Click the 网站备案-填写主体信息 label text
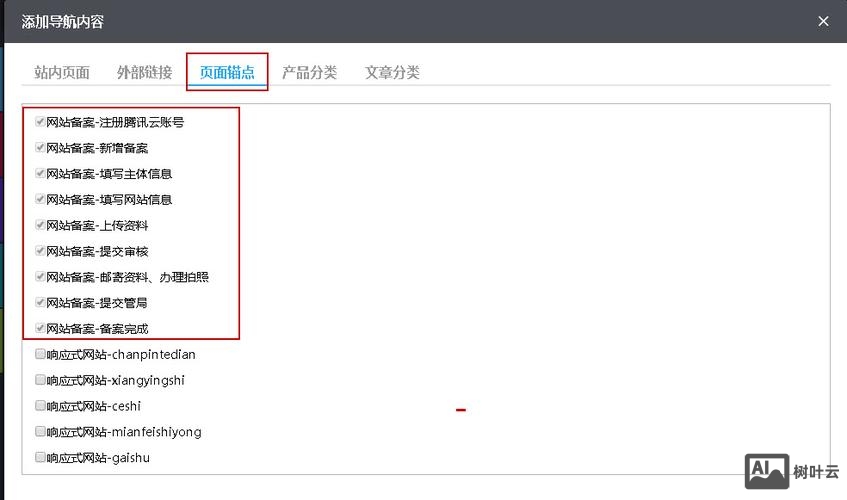Viewport: 847px width, 500px height. pyautogui.click(x=109, y=174)
